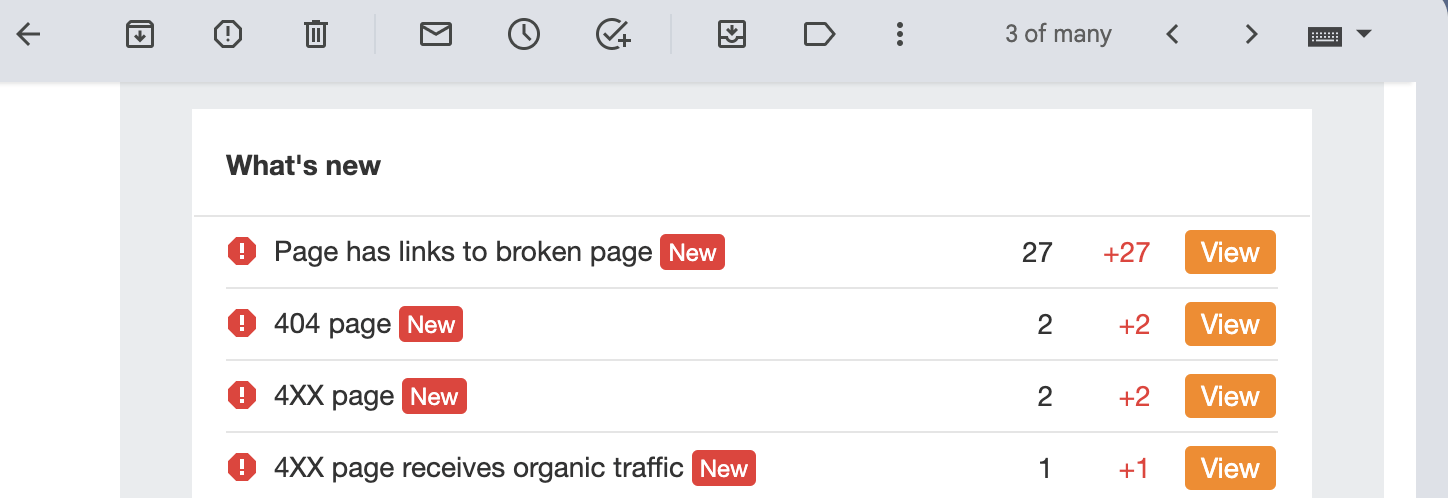The height and width of the screenshot is (498, 1448).
Task: Go to the older email
Action: click(1251, 35)
